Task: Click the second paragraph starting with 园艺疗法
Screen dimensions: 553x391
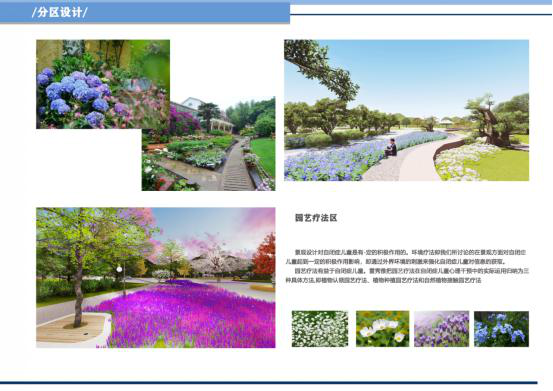Action: point(407,275)
